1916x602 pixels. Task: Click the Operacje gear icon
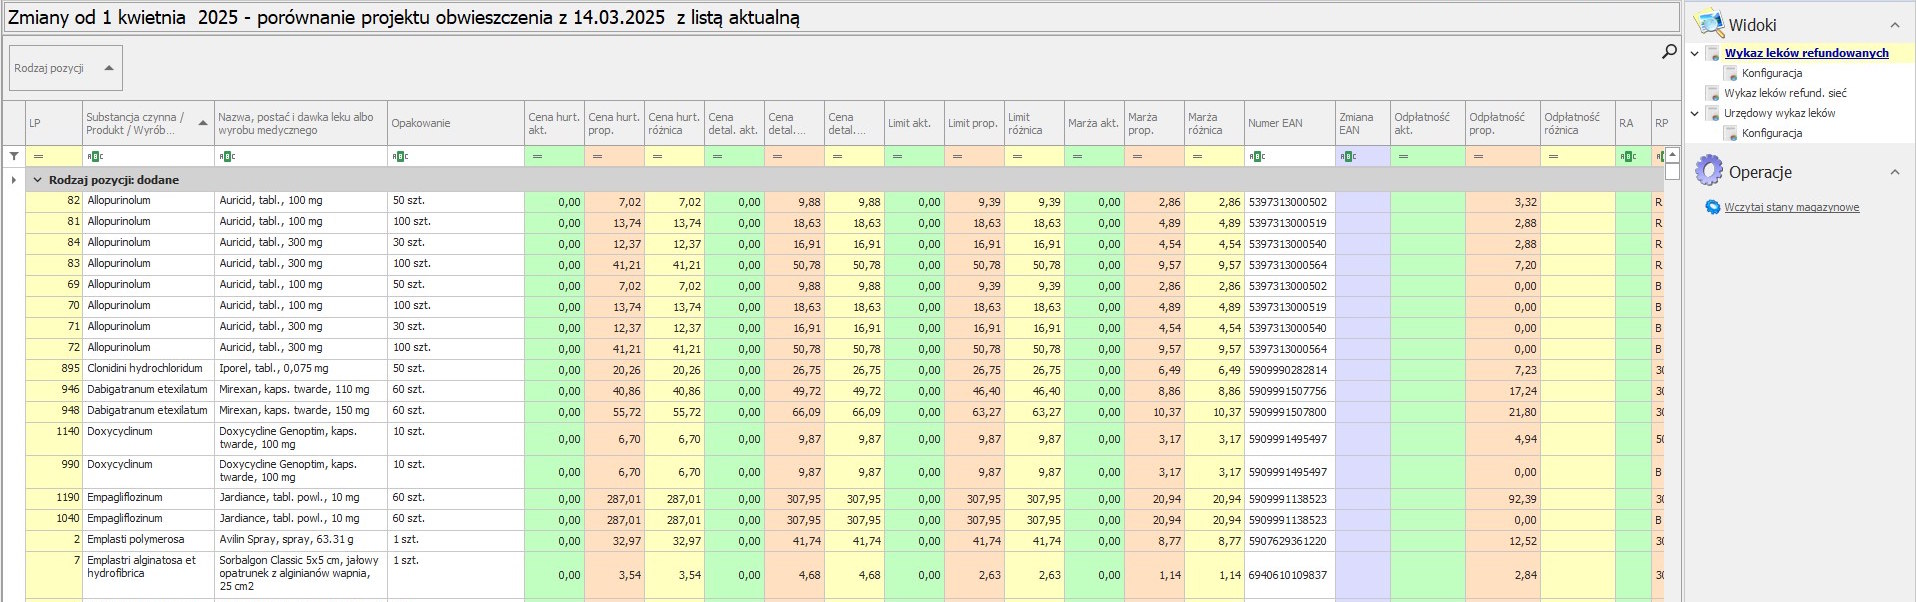[x=1709, y=171]
